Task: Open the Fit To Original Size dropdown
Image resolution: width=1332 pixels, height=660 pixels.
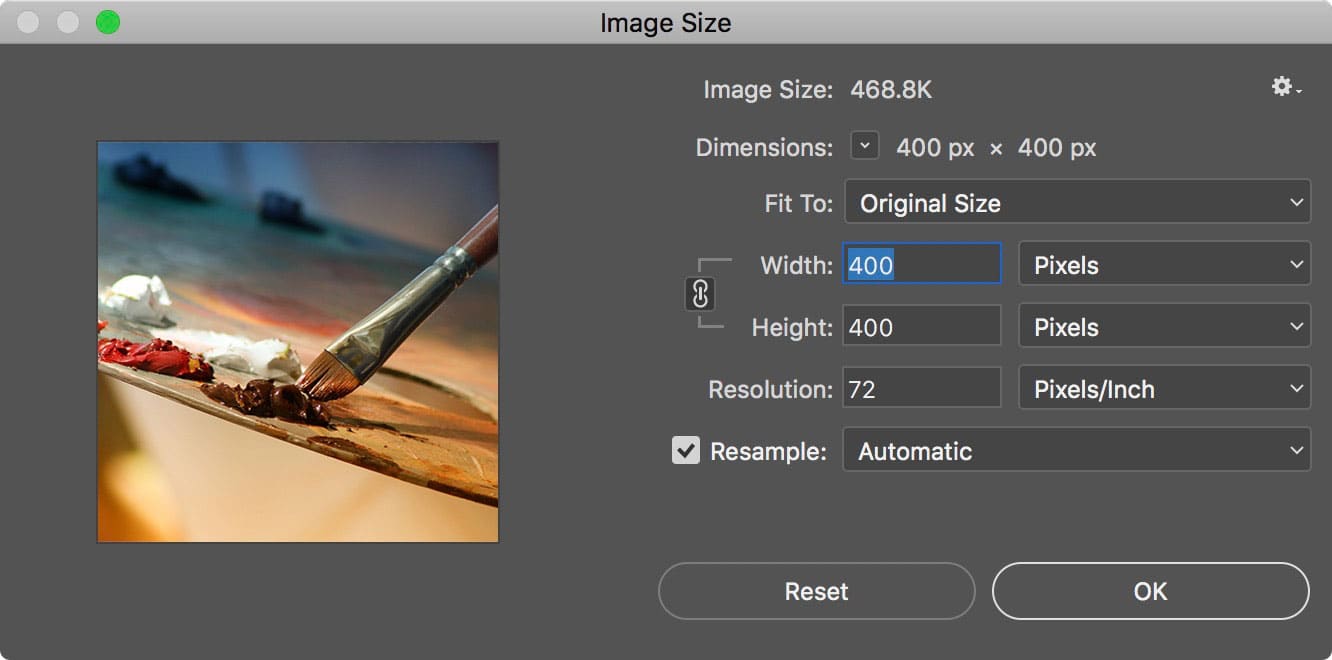Action: coord(1077,203)
